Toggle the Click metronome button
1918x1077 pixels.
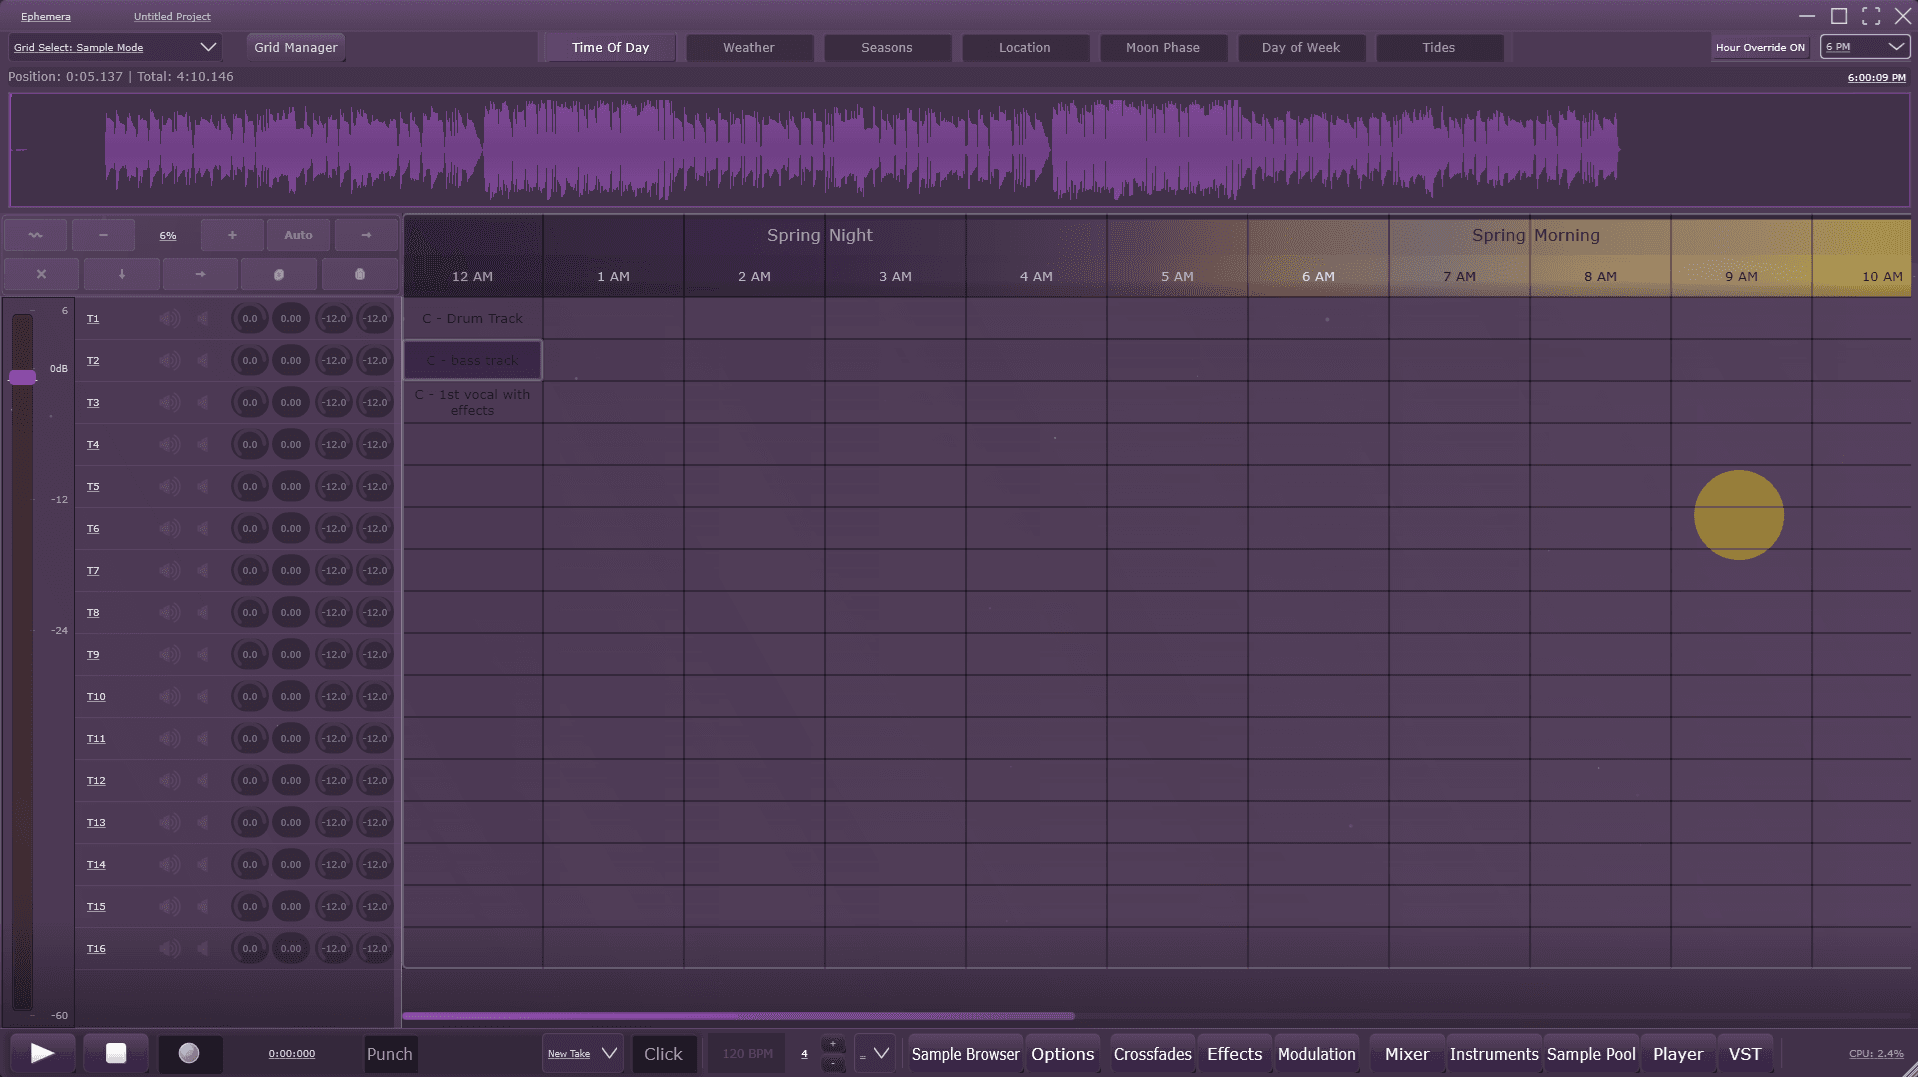[663, 1054]
